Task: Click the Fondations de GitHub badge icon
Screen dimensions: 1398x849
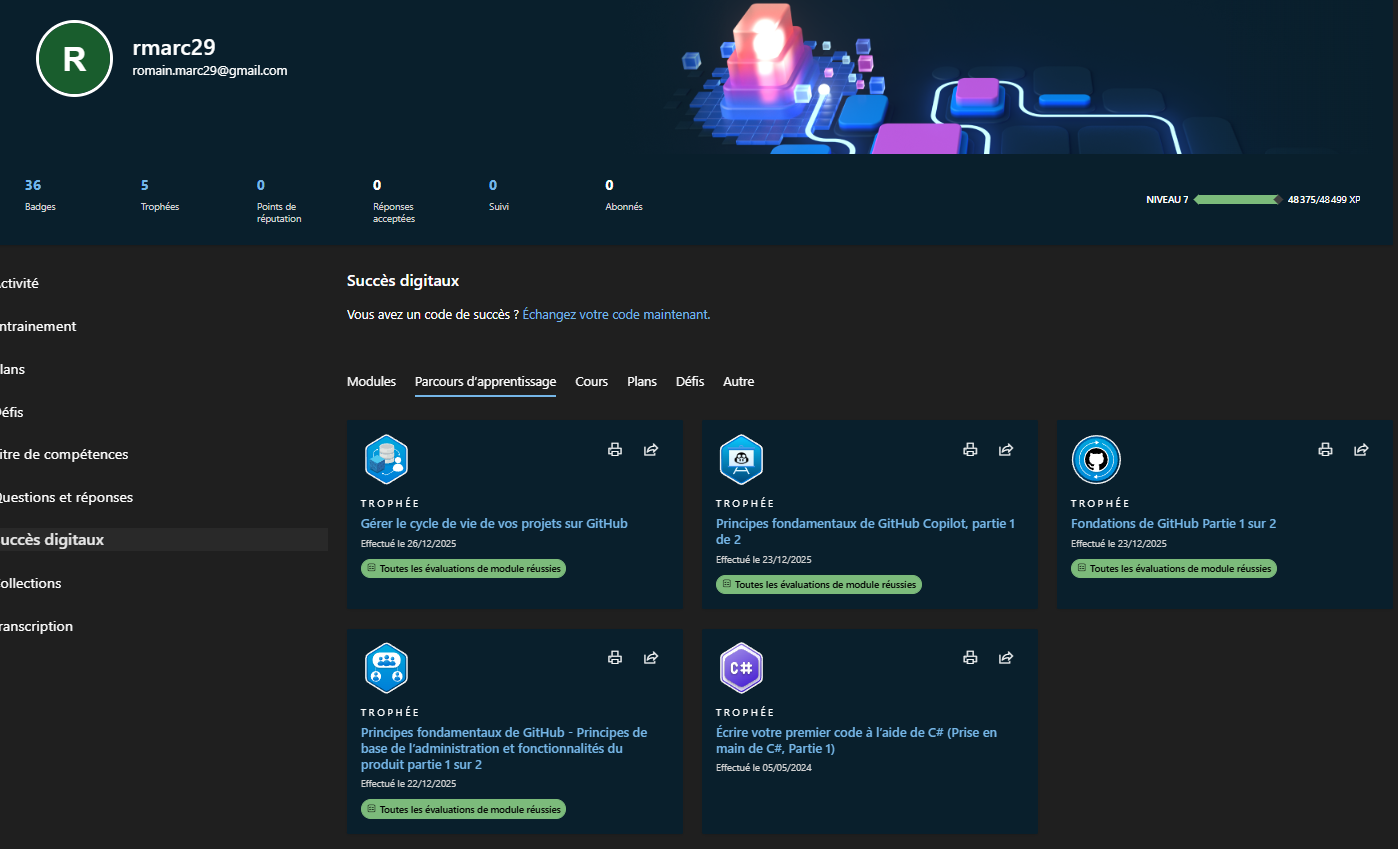Action: (x=1096, y=460)
